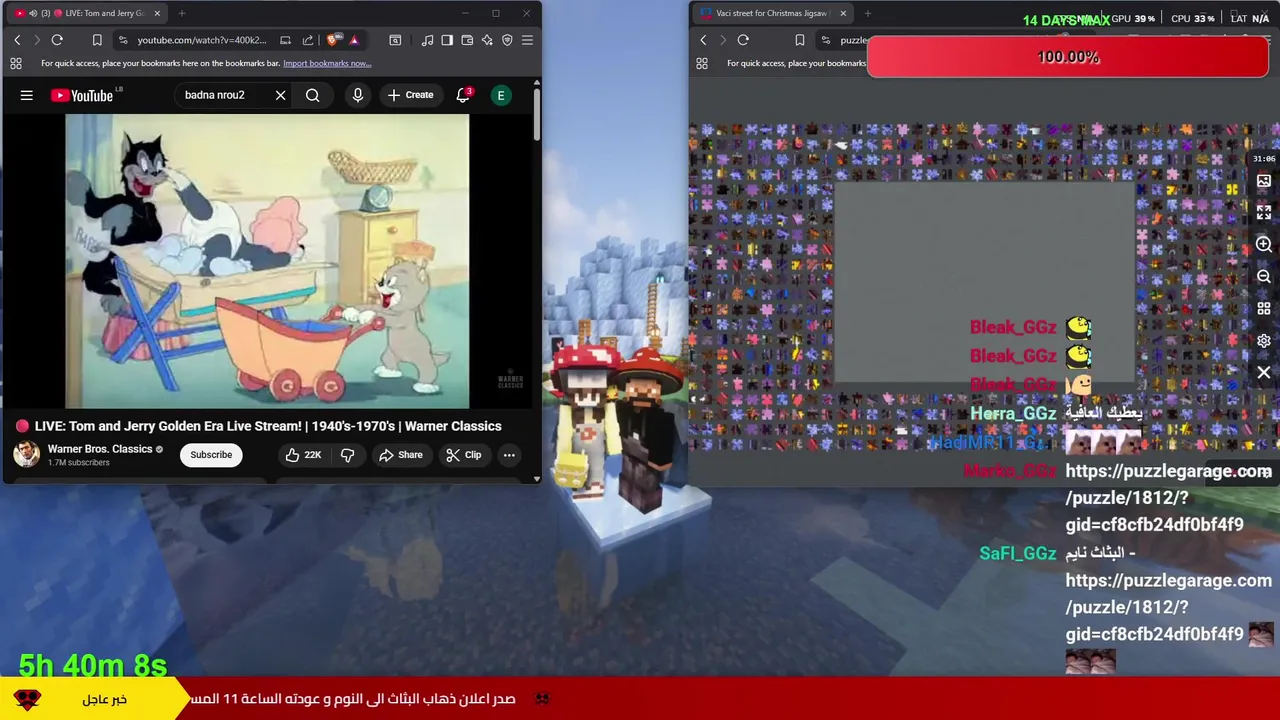Click the Import bookmarks now link
This screenshot has height=720, width=1280.
[327, 63]
